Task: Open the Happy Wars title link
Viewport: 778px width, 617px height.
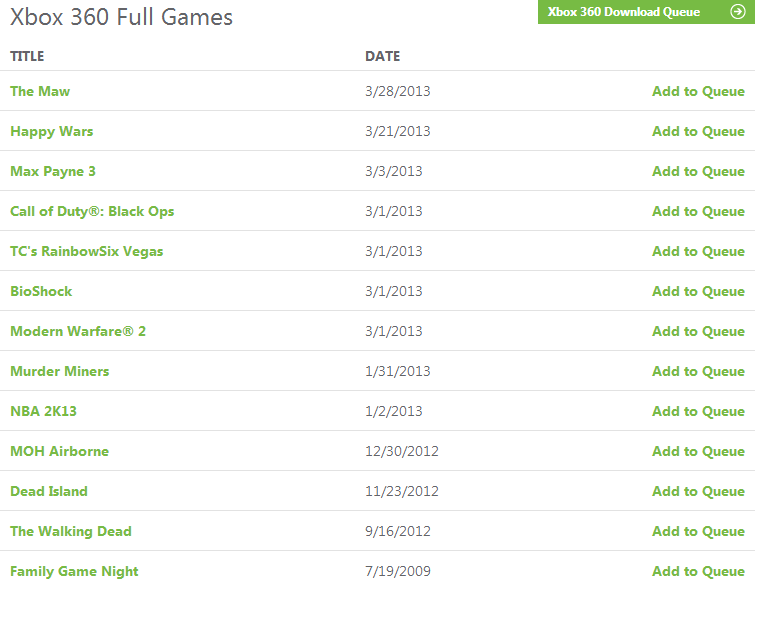Action: coord(52,131)
